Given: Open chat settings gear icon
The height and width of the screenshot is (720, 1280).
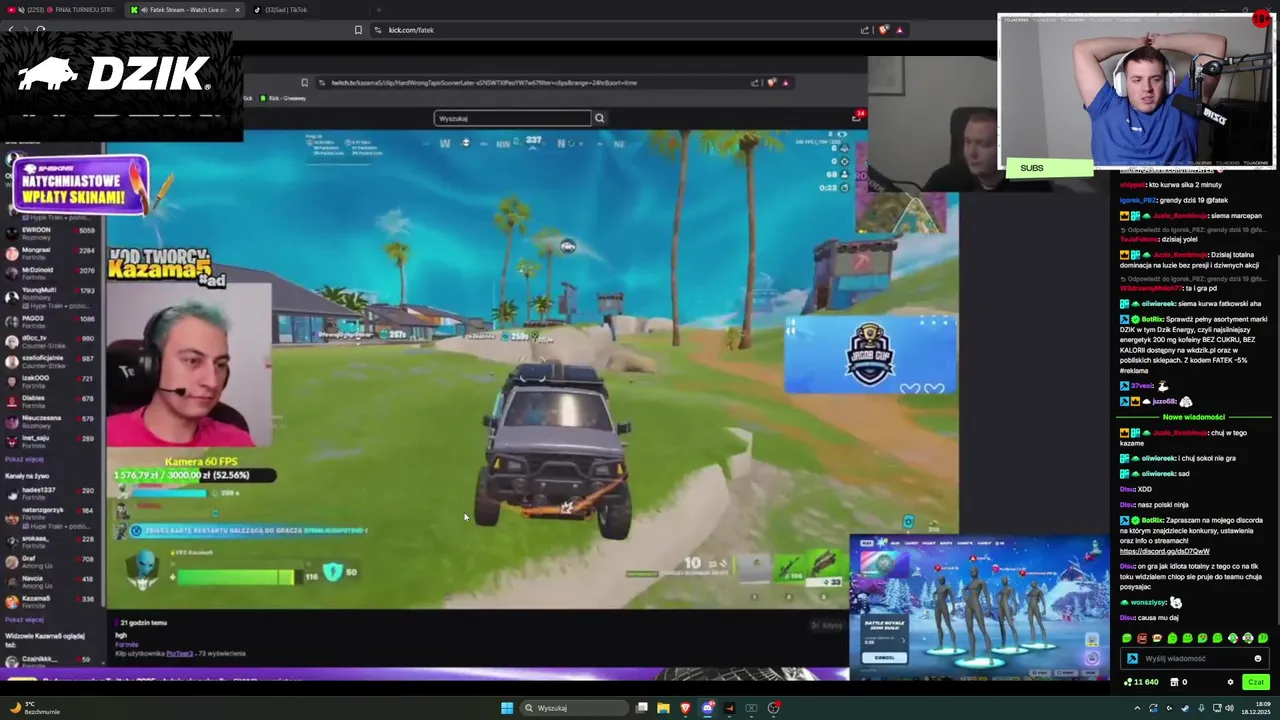Looking at the screenshot, I should coord(1231,682).
